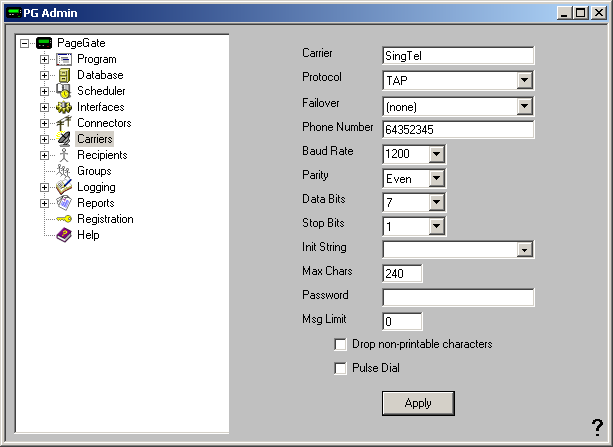Click the question mark help icon

tap(597, 427)
